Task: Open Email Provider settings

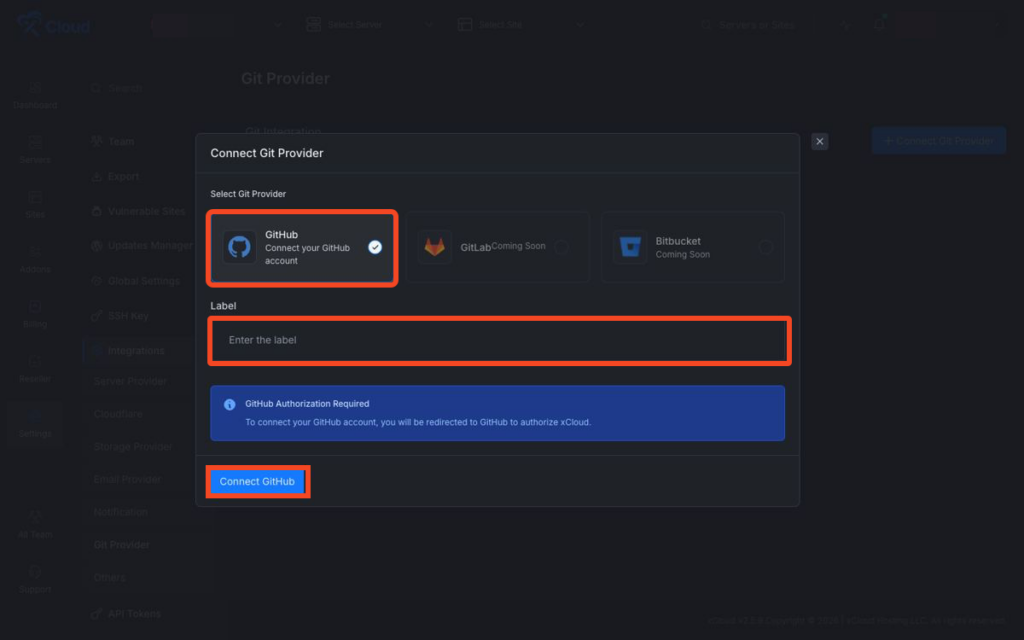Action: click(127, 479)
